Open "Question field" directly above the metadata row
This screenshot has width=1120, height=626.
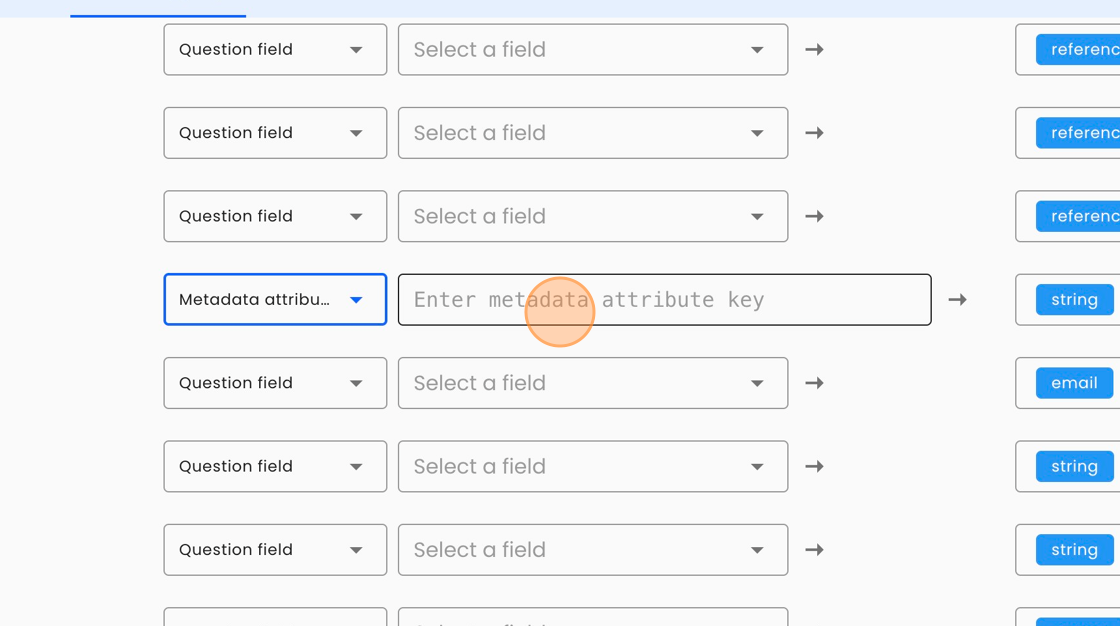(x=275, y=216)
